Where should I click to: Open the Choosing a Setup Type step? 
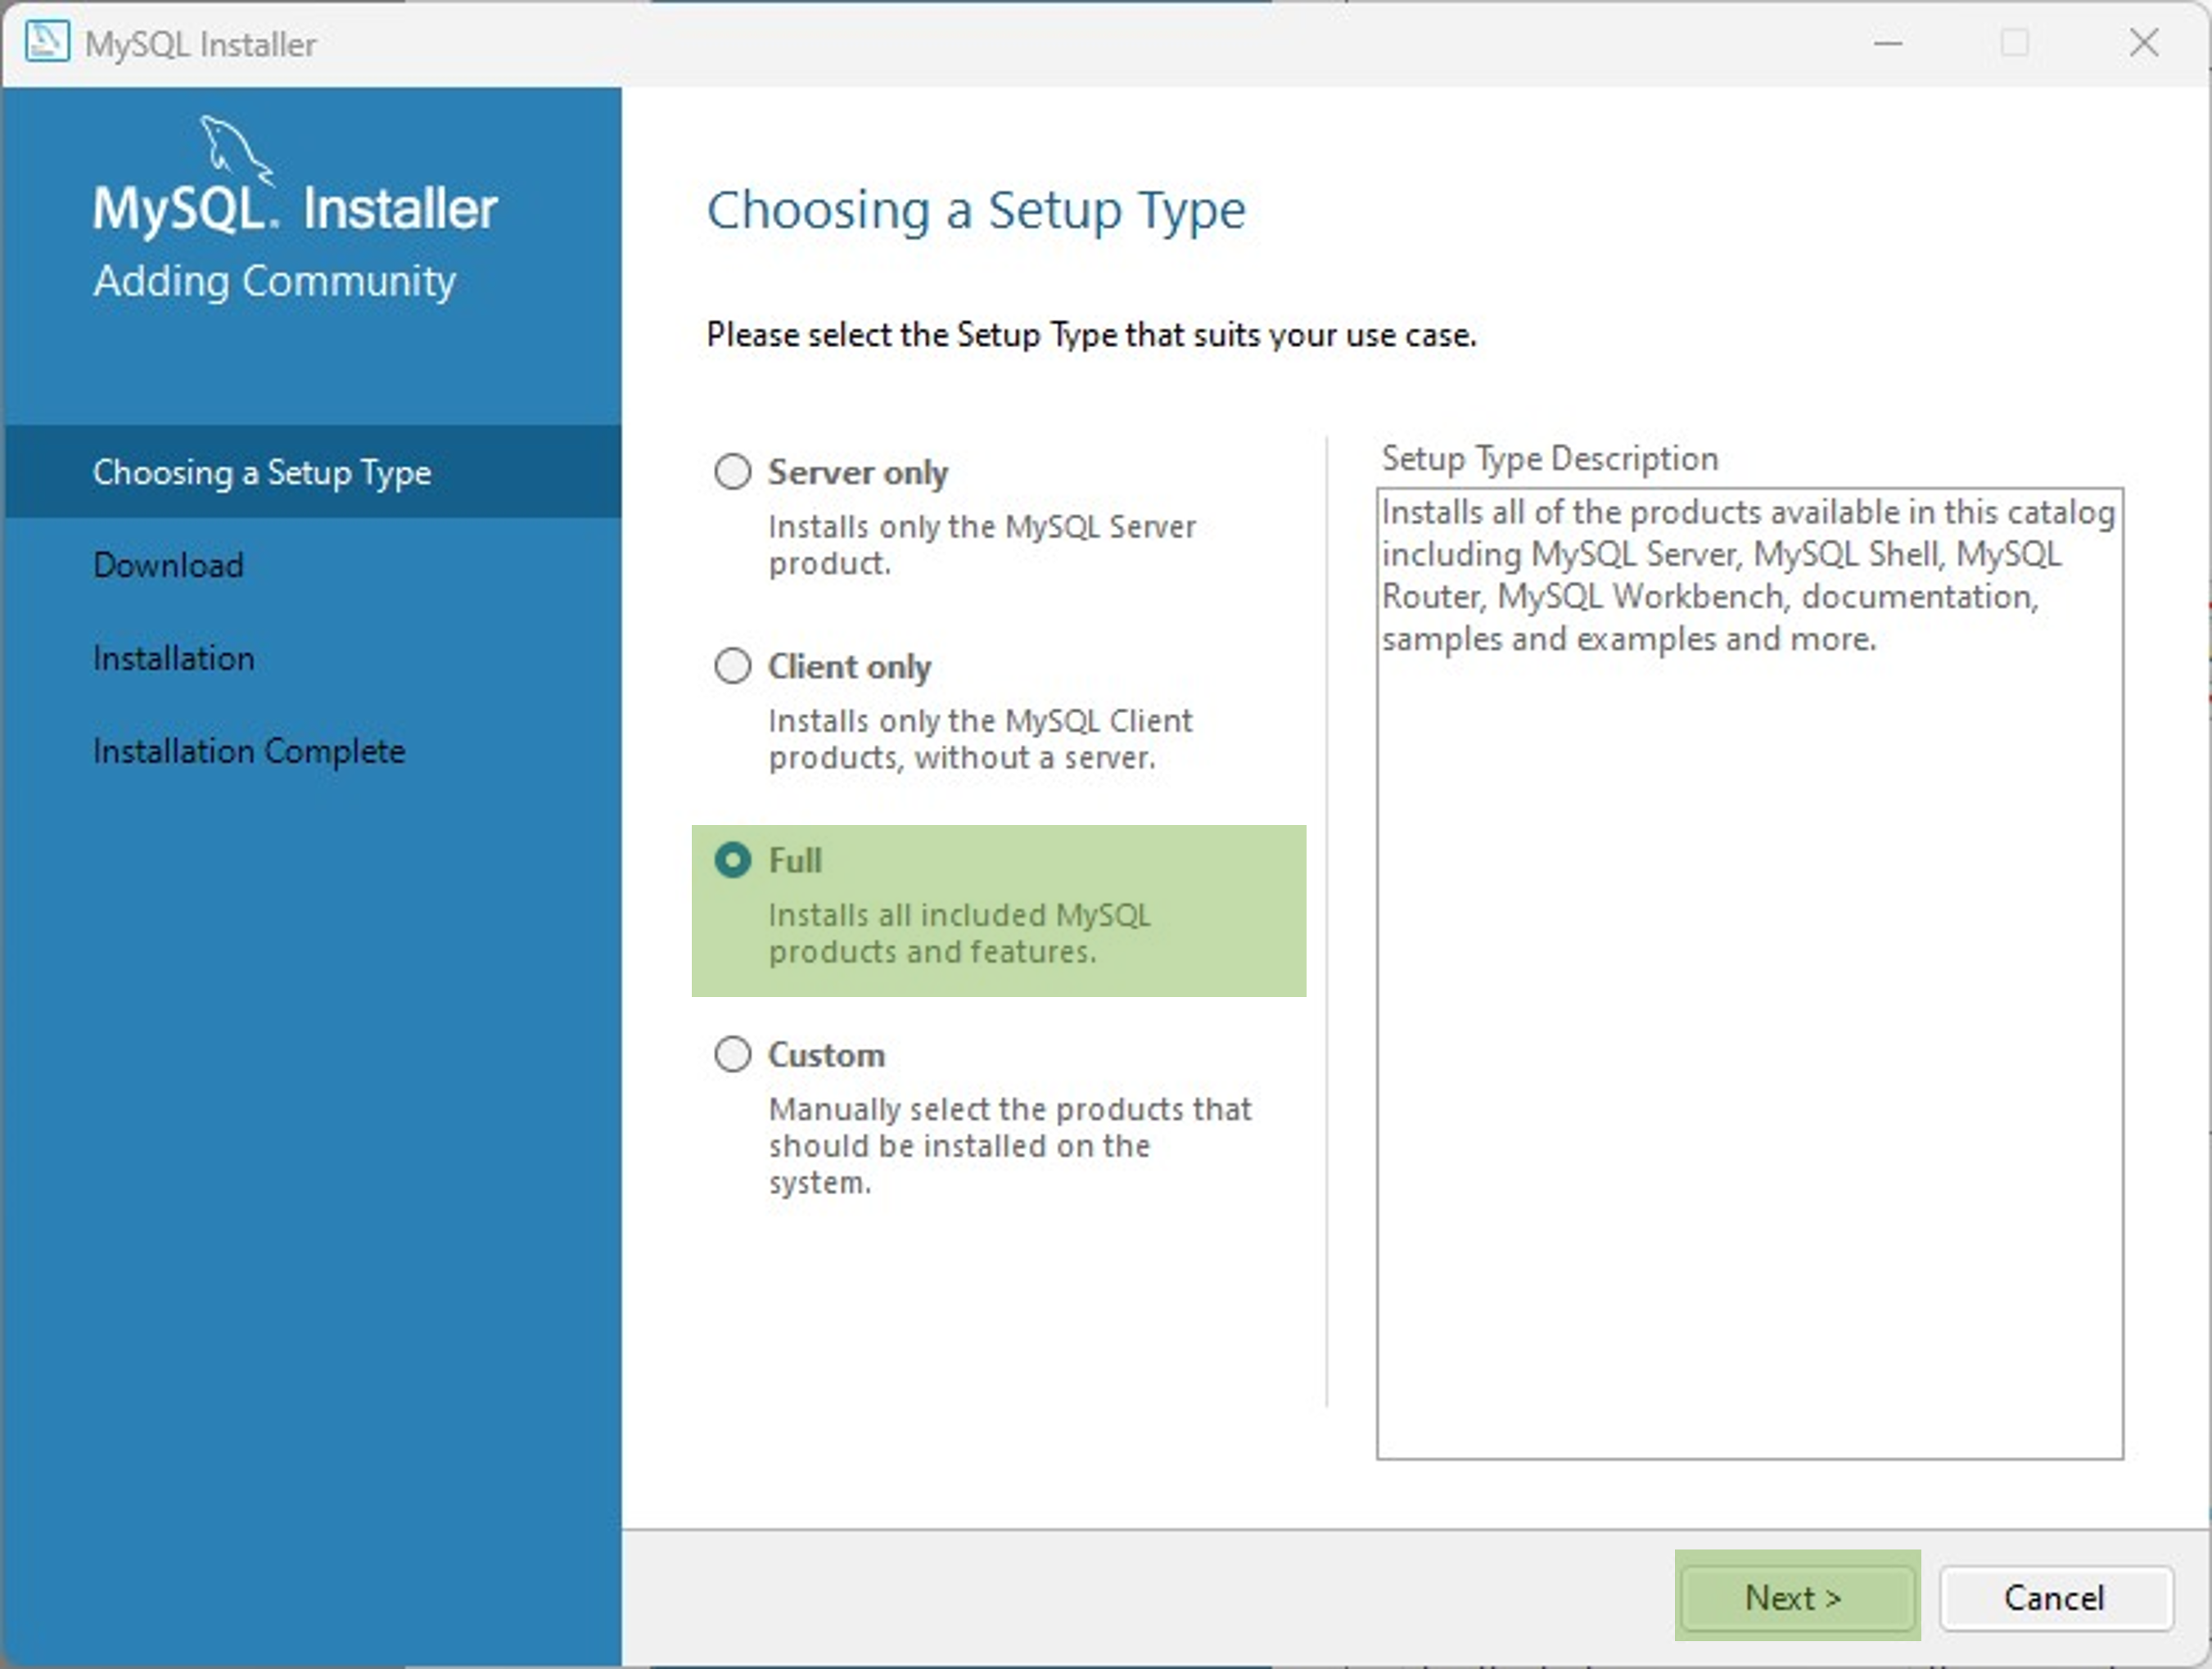coord(262,472)
